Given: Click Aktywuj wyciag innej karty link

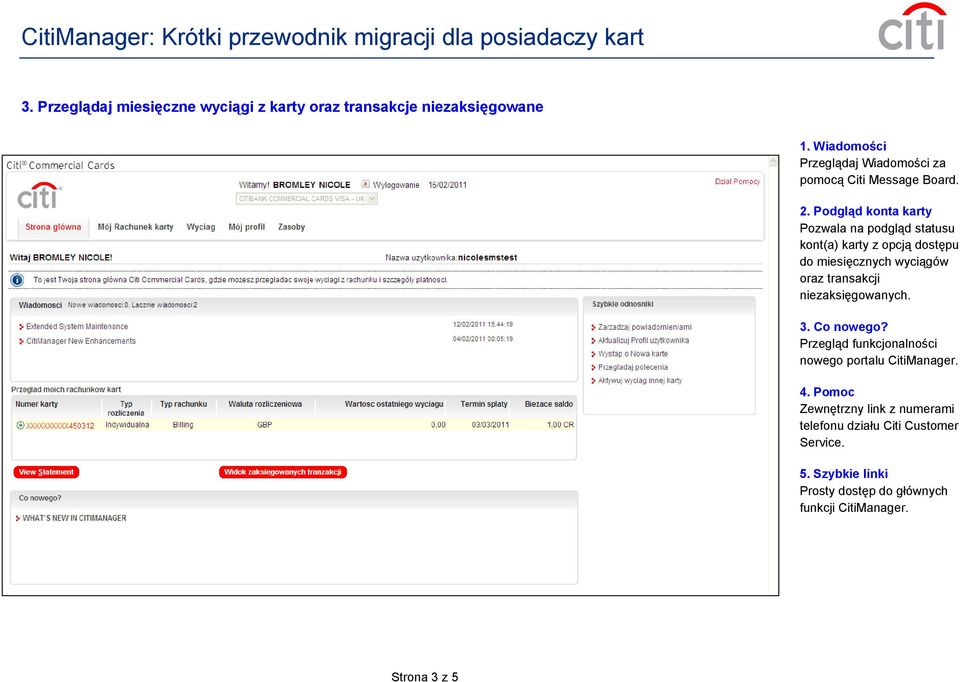Looking at the screenshot, I should click(x=640, y=381).
